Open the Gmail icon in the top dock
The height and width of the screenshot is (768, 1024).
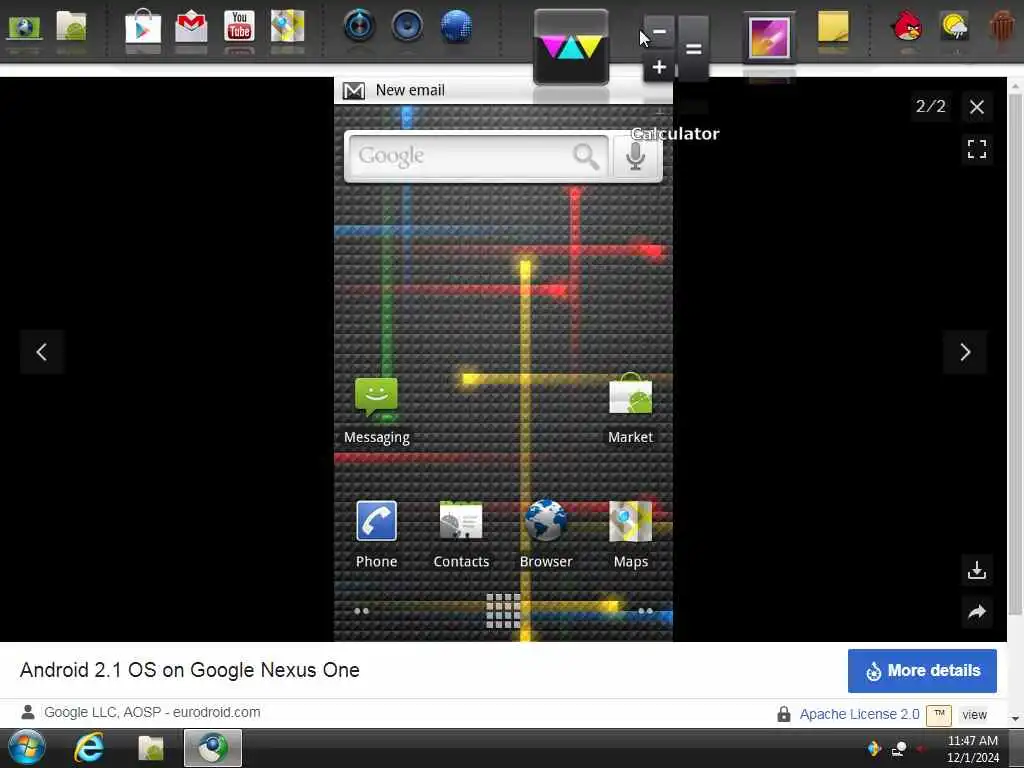pos(191,27)
